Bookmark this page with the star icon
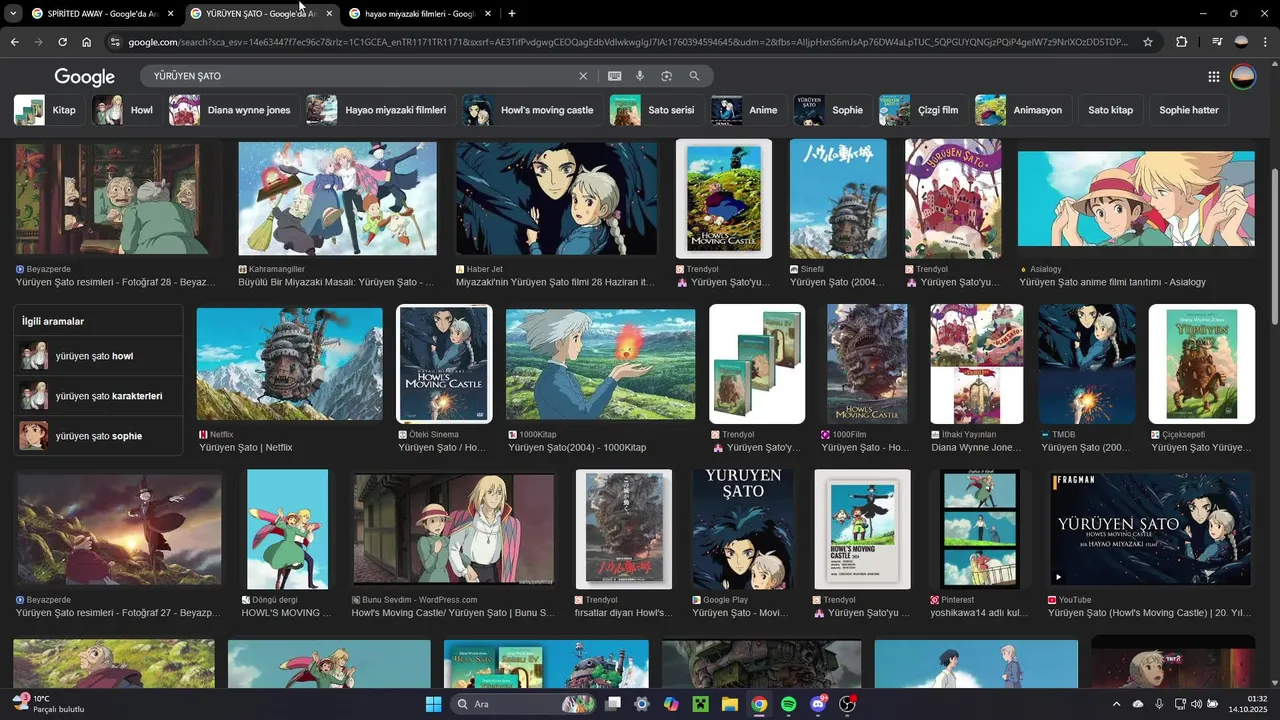Screen dimensions: 1280x720 pyautogui.click(x=1148, y=42)
